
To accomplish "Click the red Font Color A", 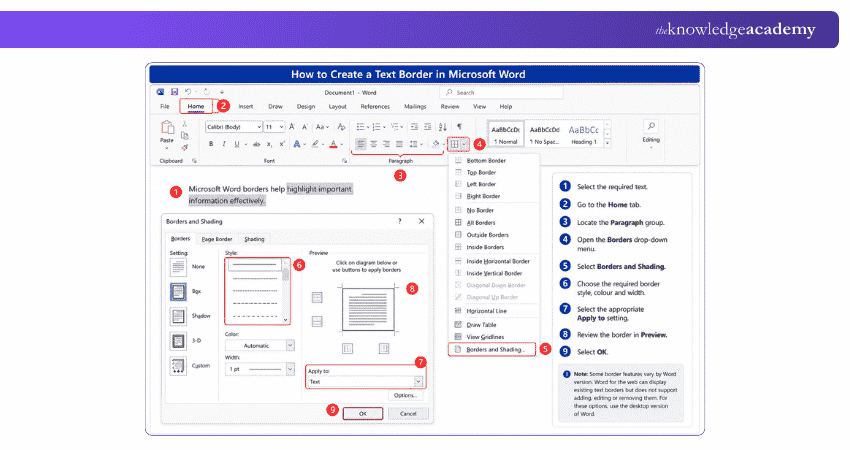I will coord(333,144).
